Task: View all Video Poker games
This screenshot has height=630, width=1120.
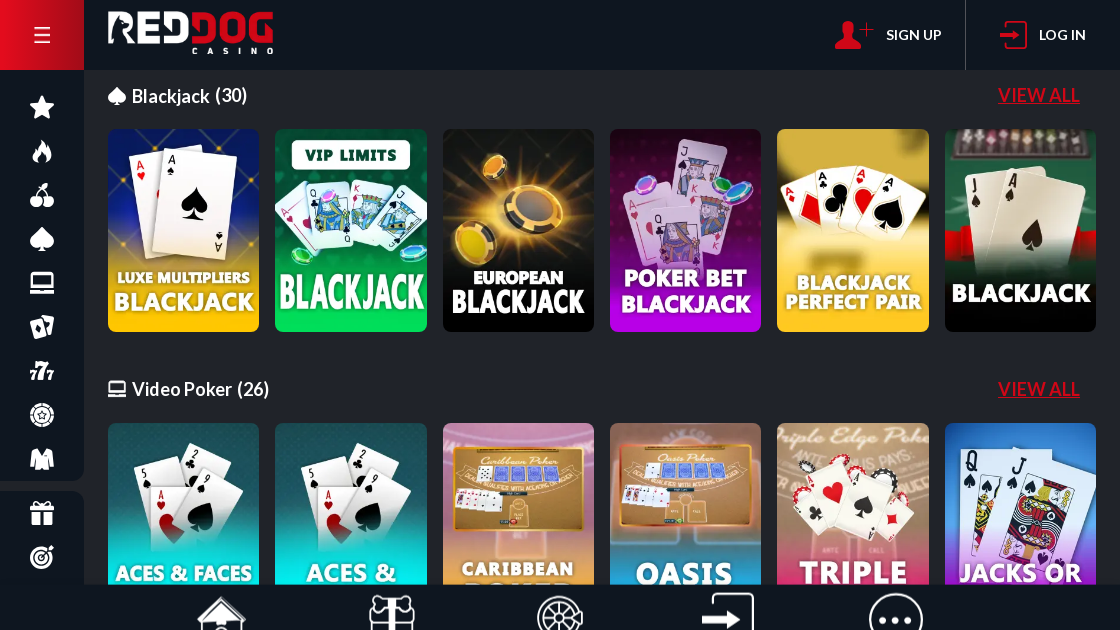Action: click(x=1039, y=389)
